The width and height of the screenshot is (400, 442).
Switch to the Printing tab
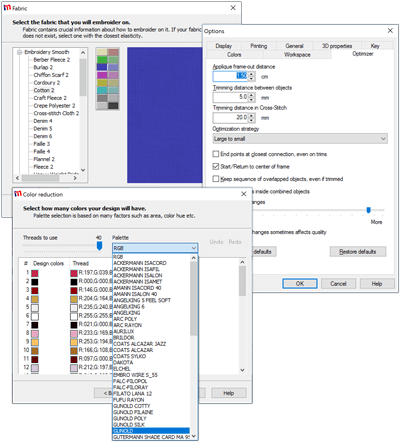click(x=259, y=46)
